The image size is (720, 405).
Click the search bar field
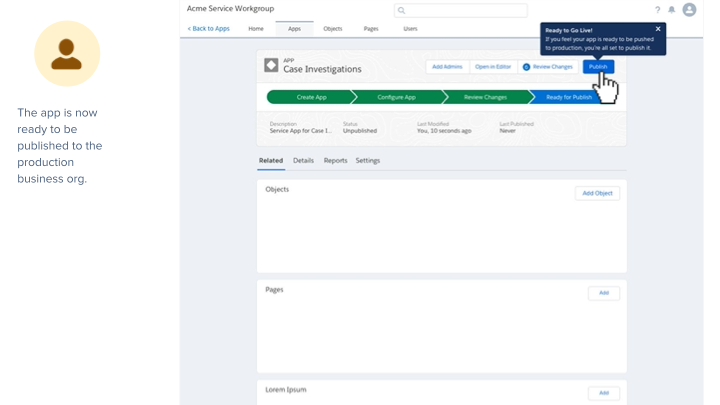[x=460, y=10]
